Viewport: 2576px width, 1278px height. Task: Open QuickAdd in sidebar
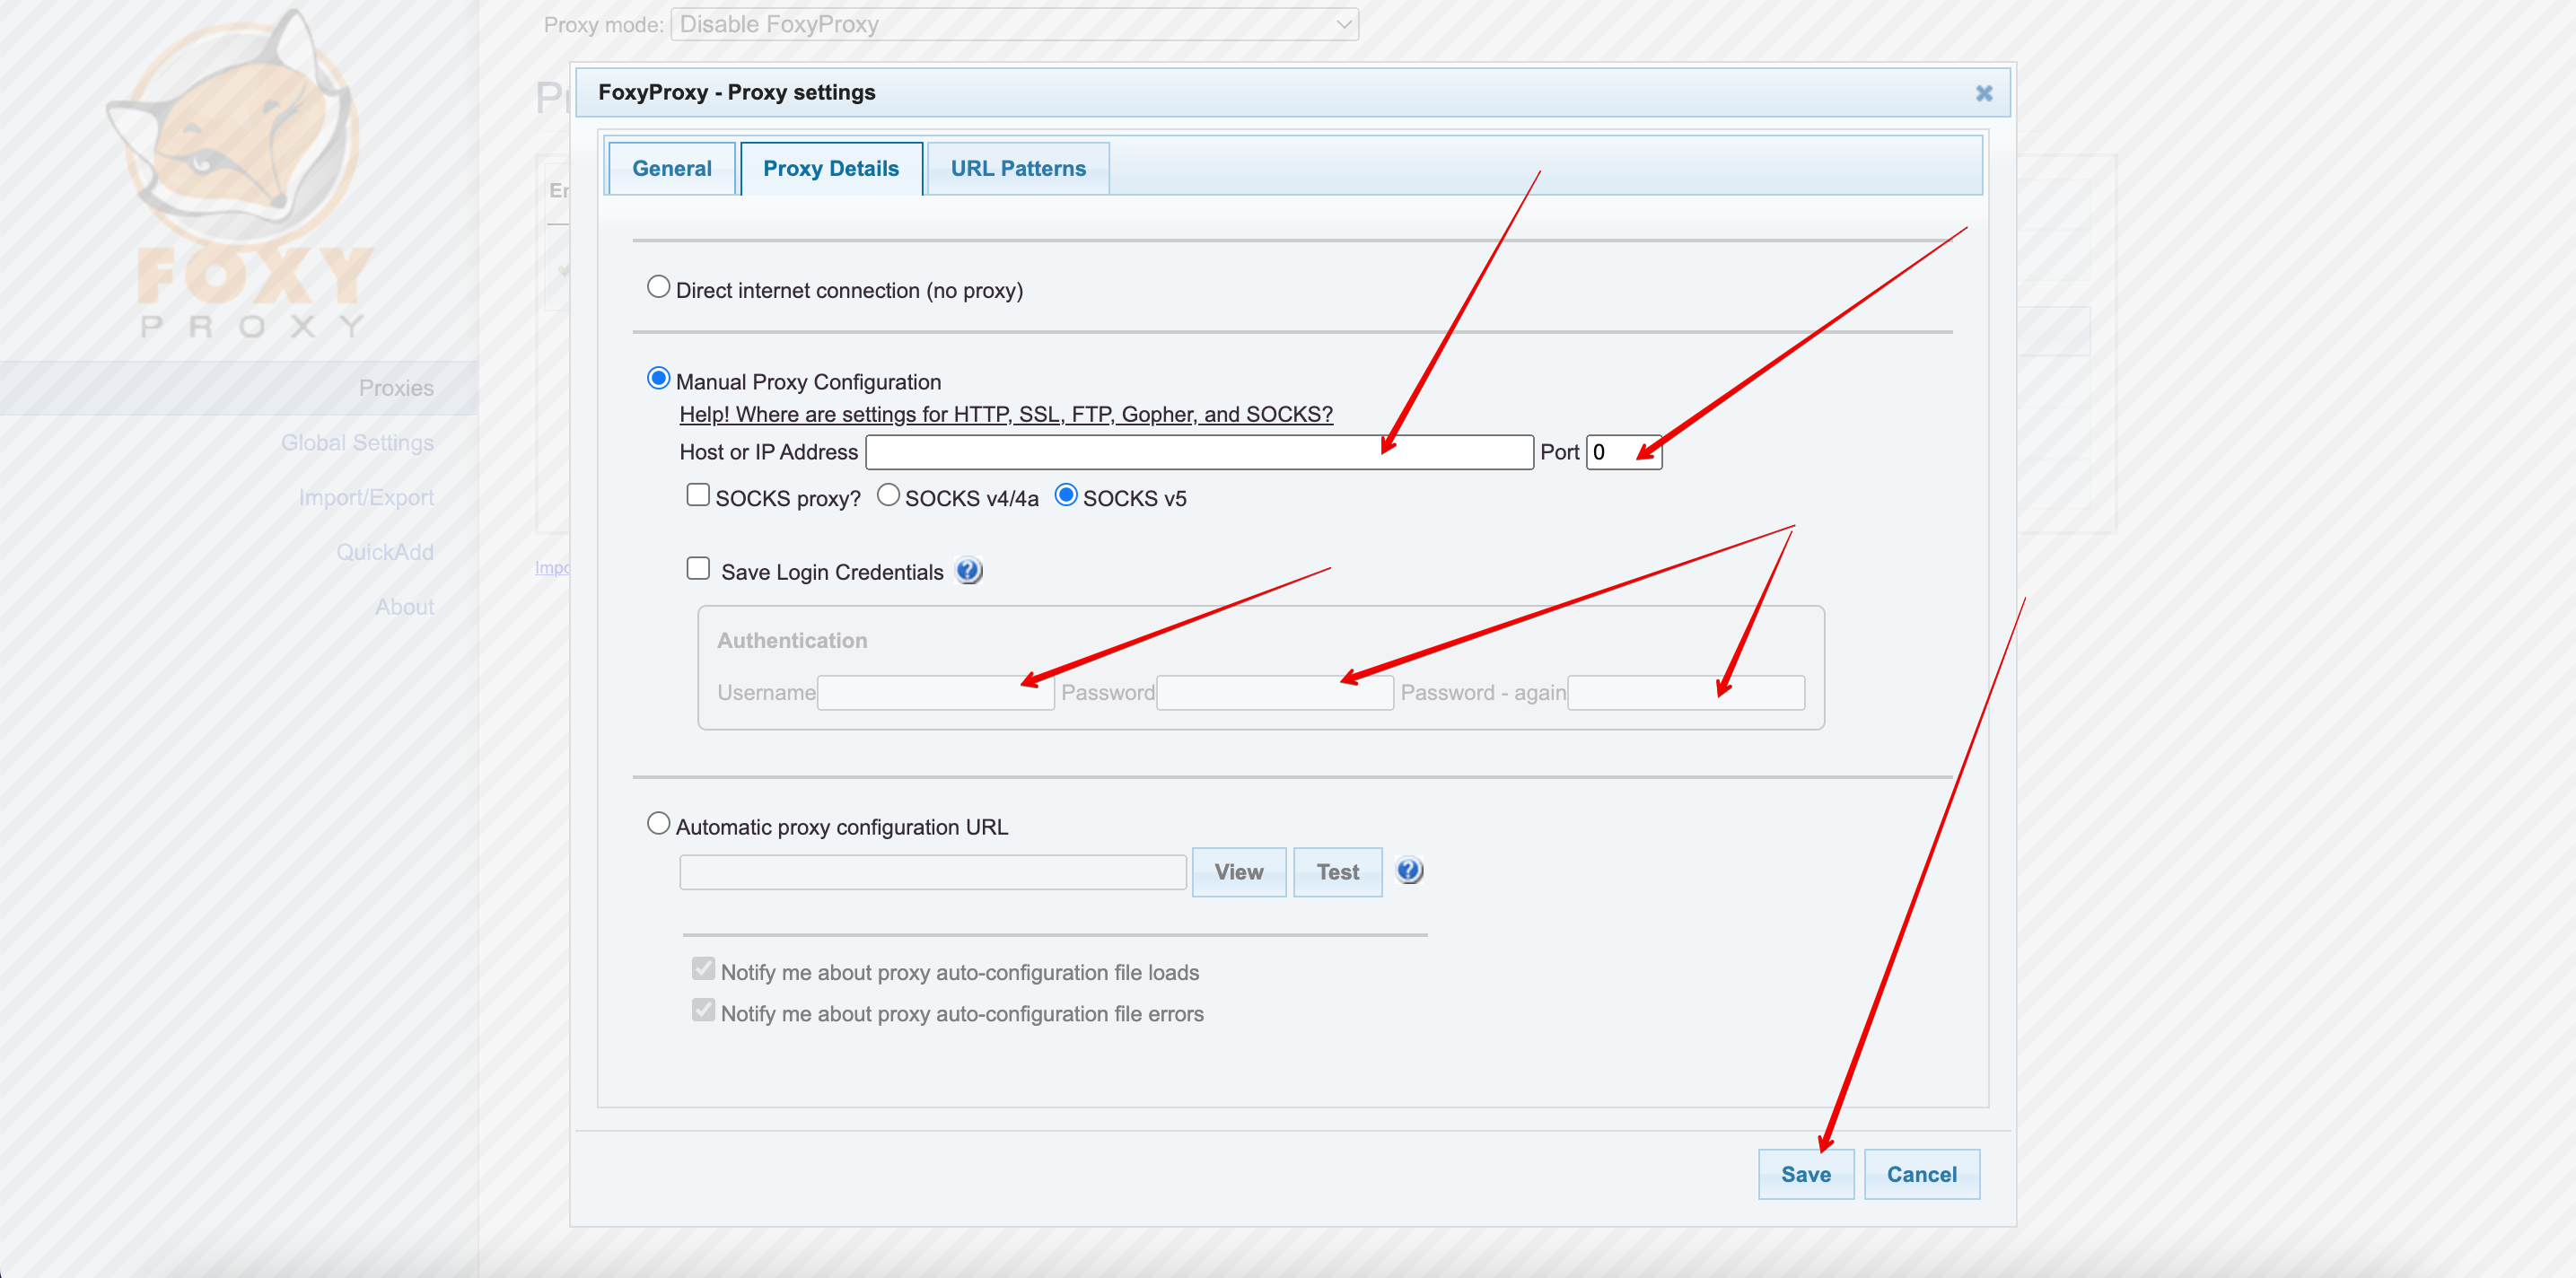tap(384, 552)
